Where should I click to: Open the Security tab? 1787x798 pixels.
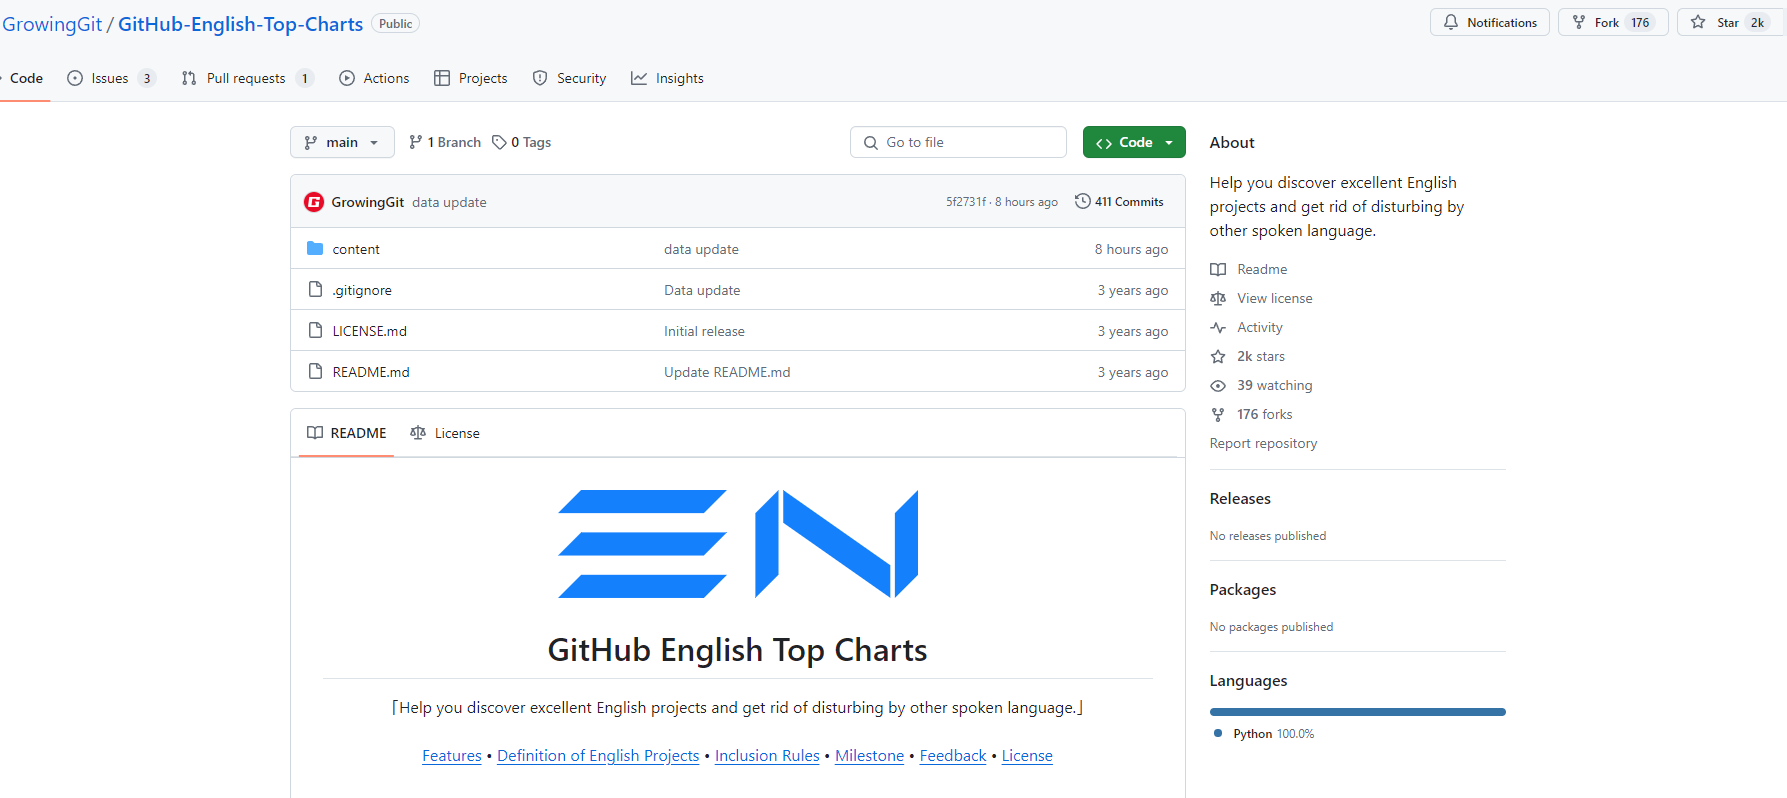(569, 78)
